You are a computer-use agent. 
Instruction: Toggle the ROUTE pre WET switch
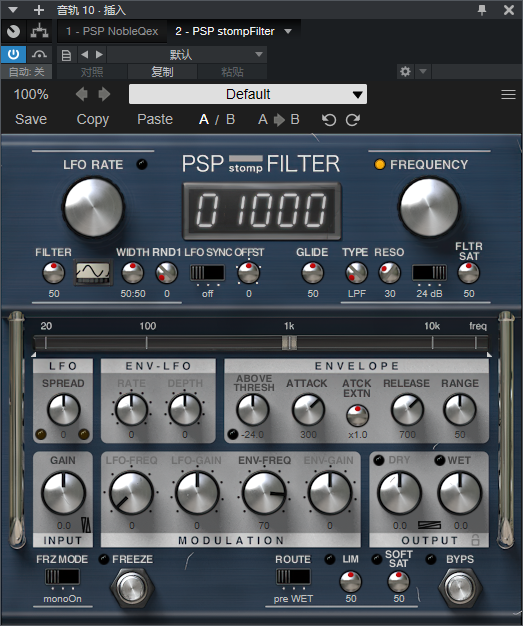coord(293,577)
